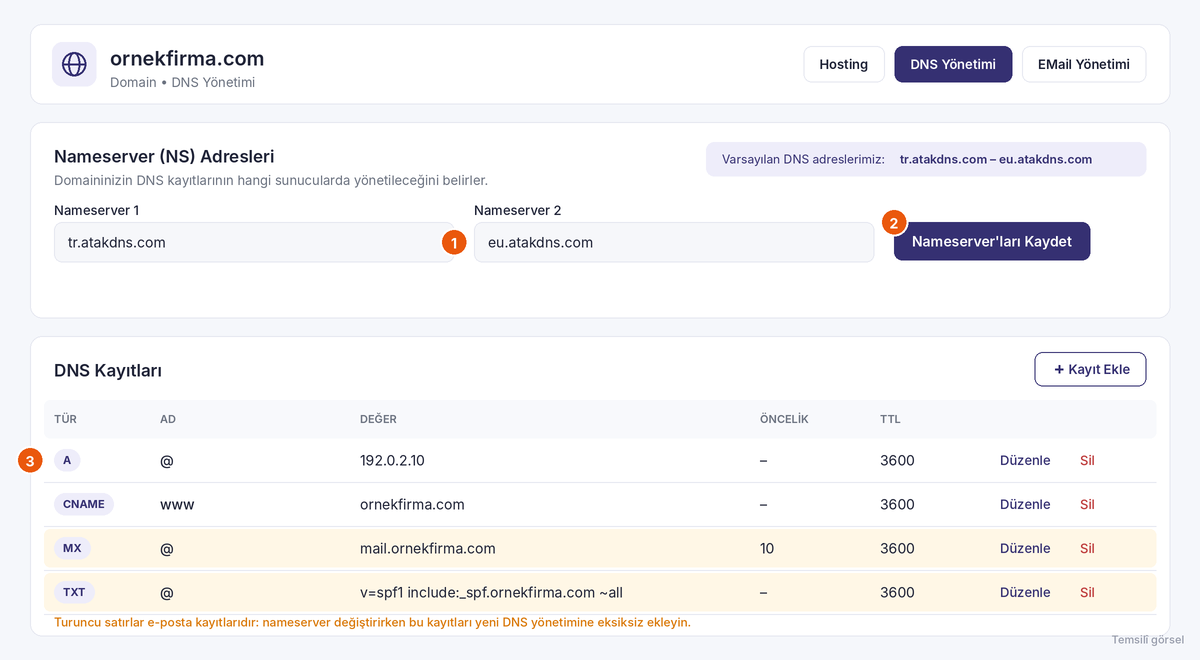Click the TTL 3600 of the CNAME row
Screen dimensions: 1200x660
coord(897,504)
